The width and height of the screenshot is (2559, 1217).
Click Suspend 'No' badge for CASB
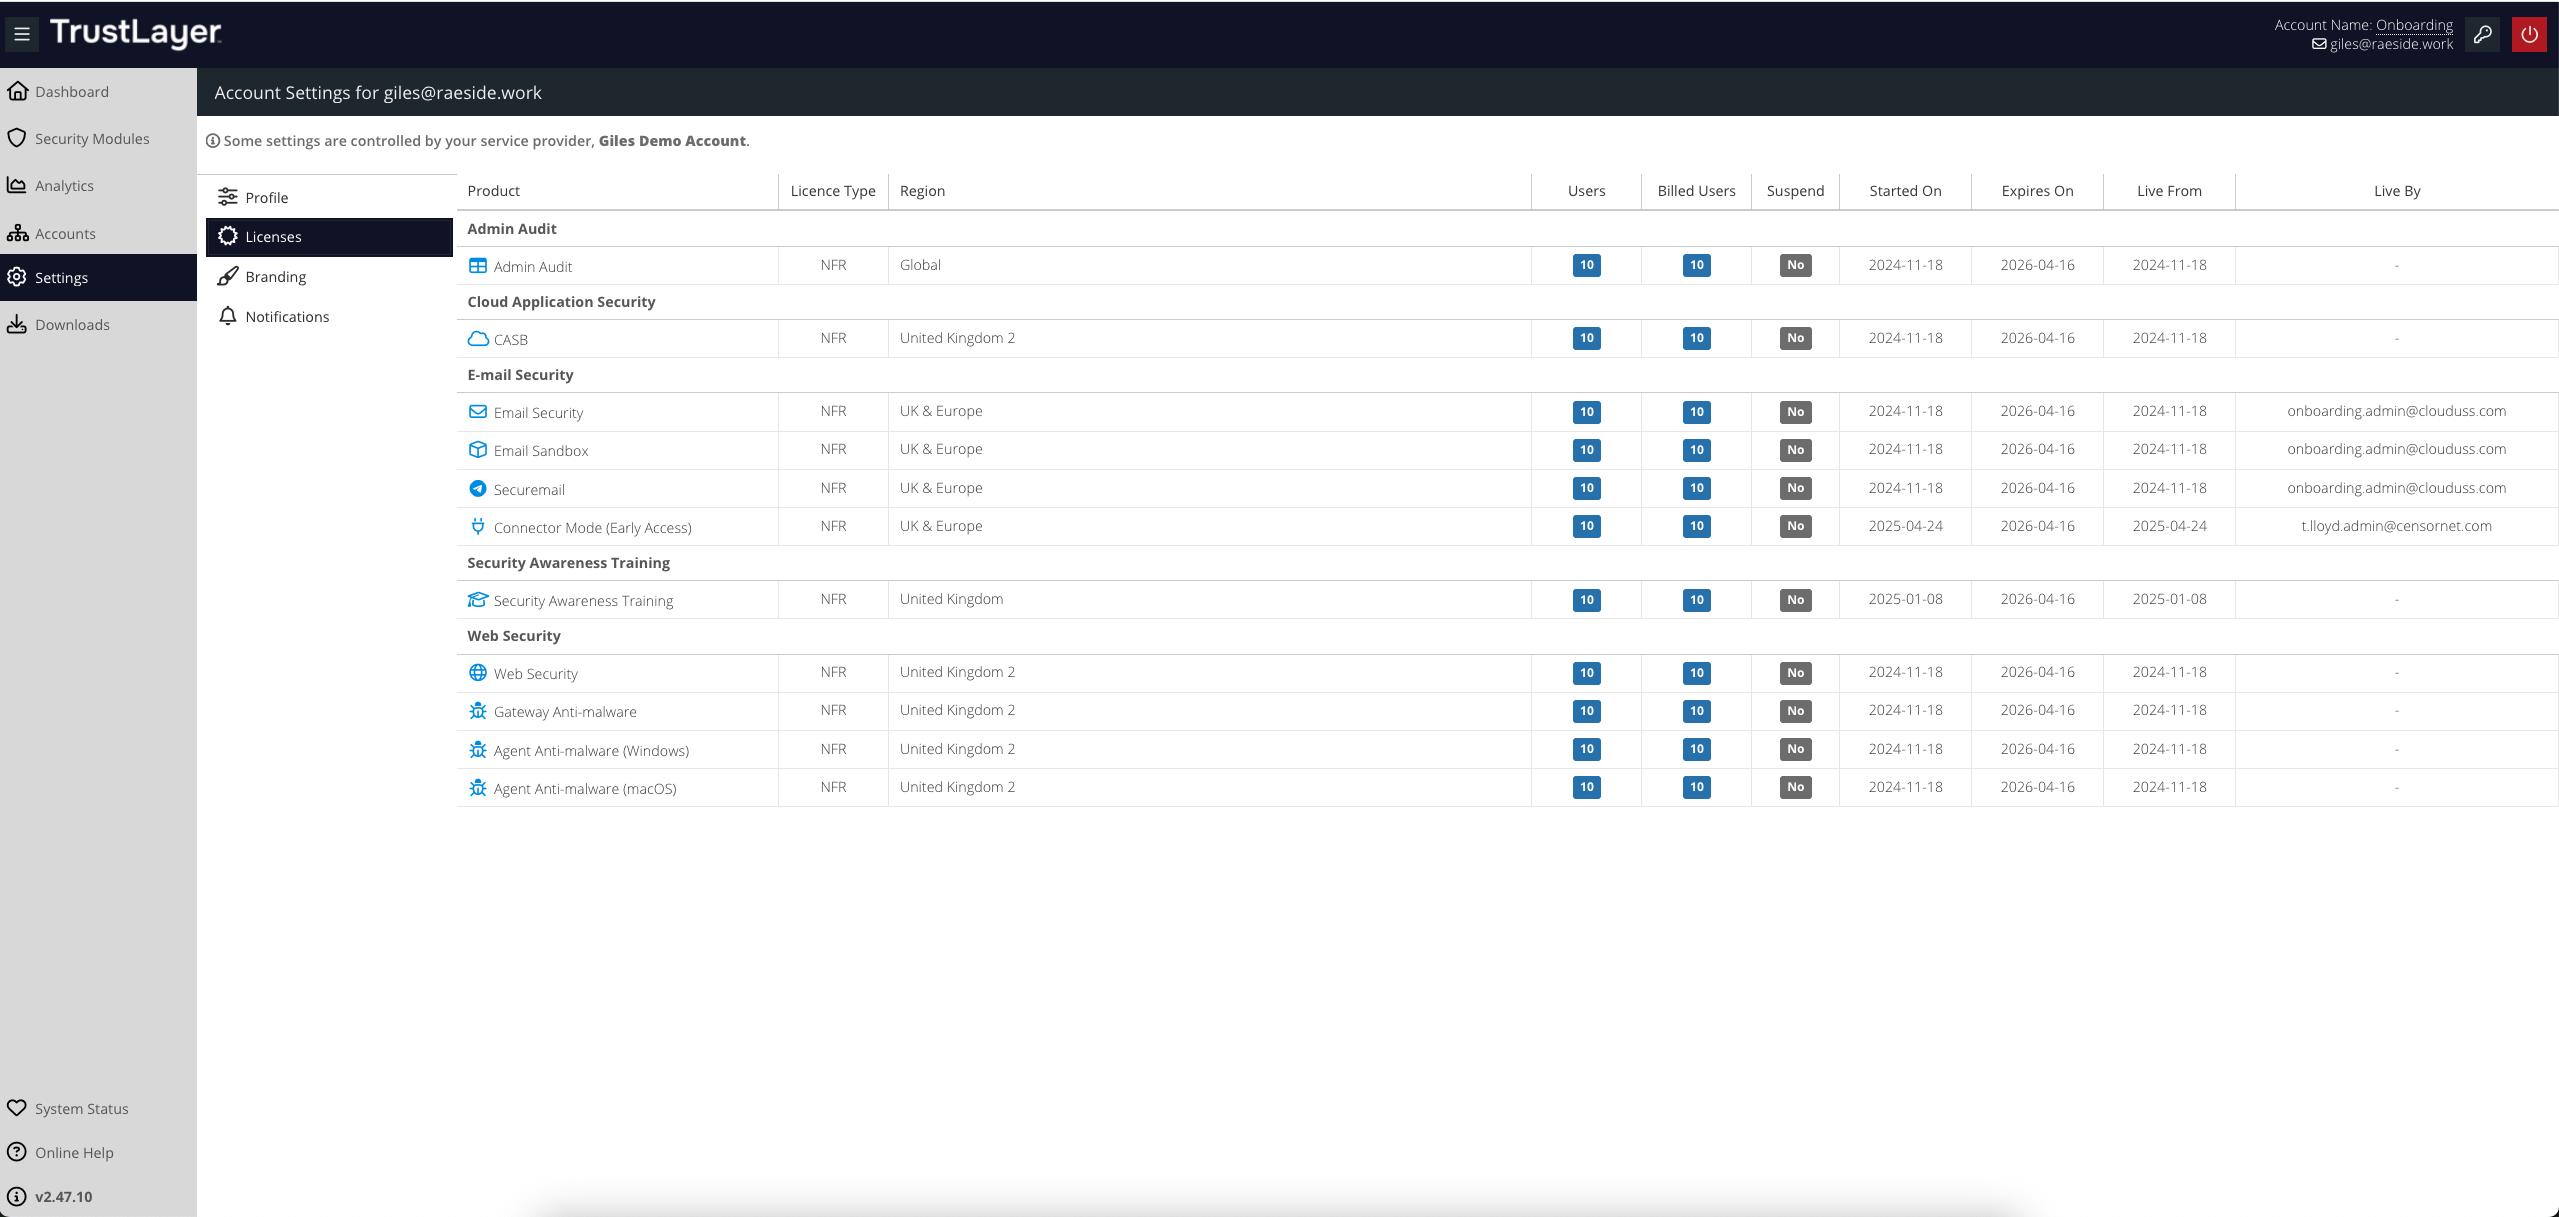pos(1795,338)
